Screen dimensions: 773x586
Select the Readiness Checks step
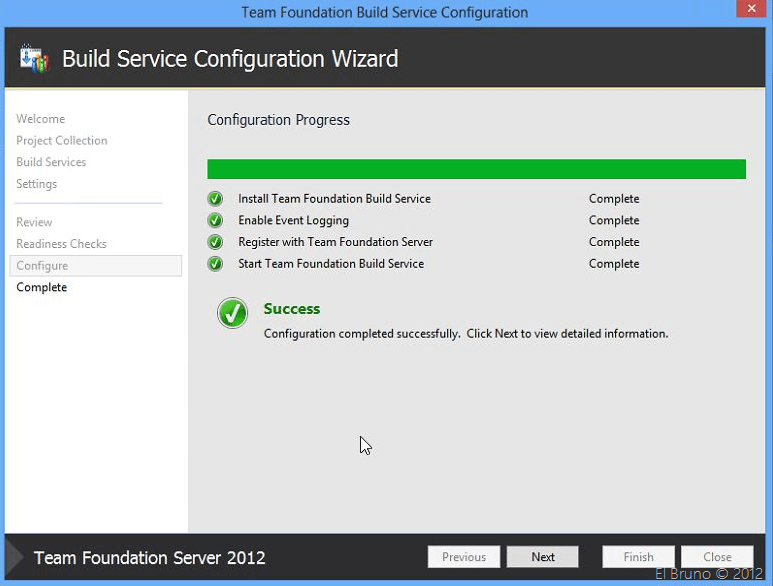click(x=61, y=245)
